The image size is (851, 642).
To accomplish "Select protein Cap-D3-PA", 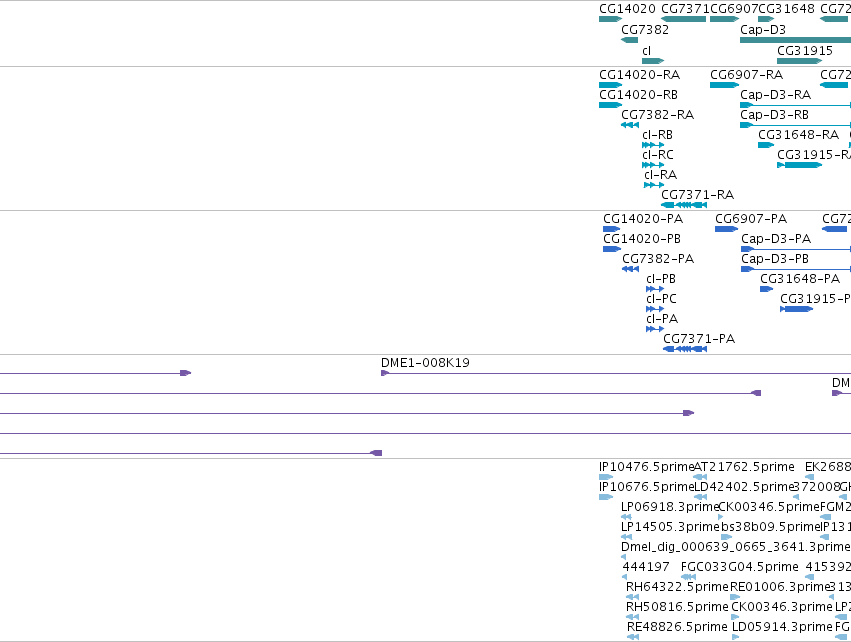I will 776,239.
